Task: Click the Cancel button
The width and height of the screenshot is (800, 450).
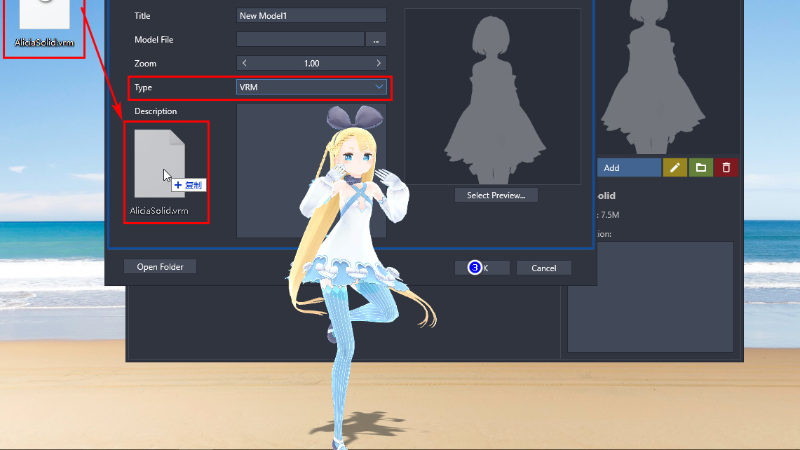Action: click(543, 268)
